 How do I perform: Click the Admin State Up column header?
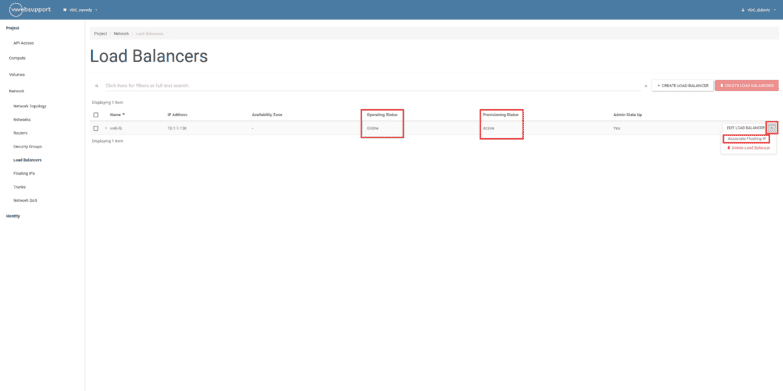[627, 115]
